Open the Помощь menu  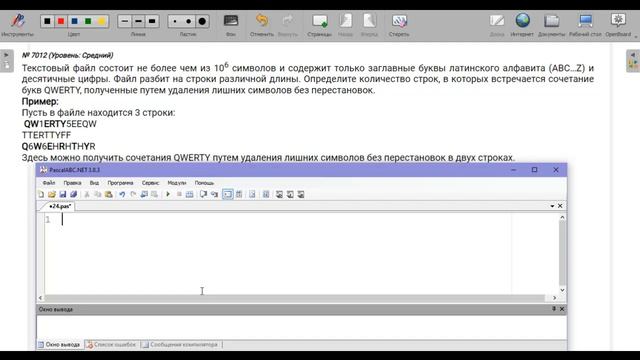204,183
